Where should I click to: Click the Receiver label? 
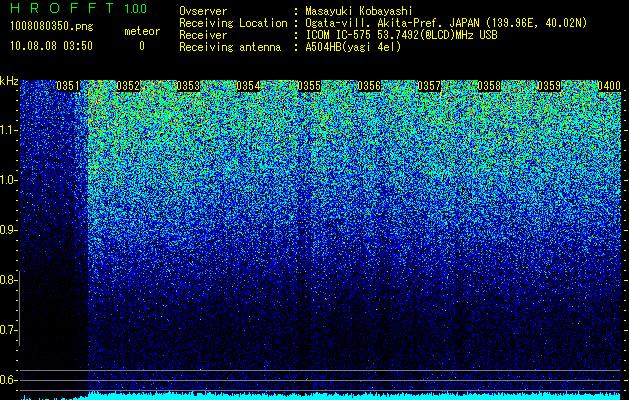pyautogui.click(x=203, y=35)
